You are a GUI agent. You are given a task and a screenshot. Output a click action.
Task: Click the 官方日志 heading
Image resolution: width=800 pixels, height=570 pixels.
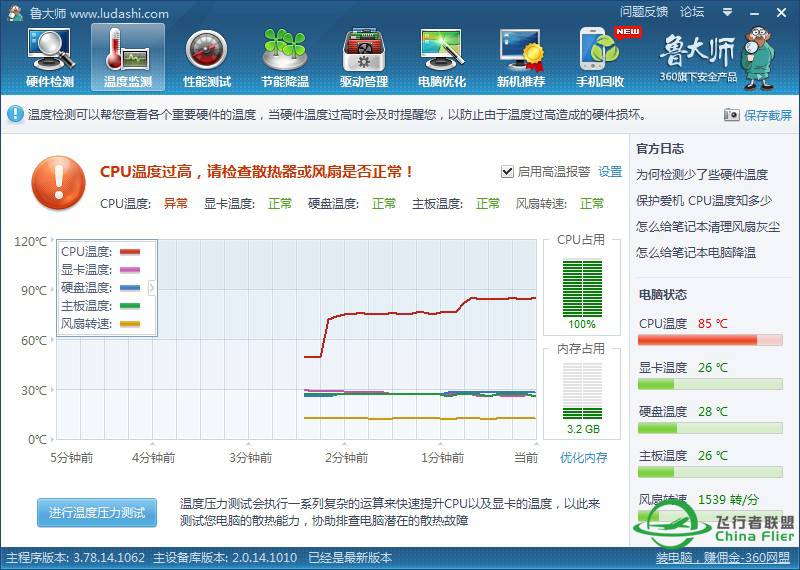coord(660,148)
